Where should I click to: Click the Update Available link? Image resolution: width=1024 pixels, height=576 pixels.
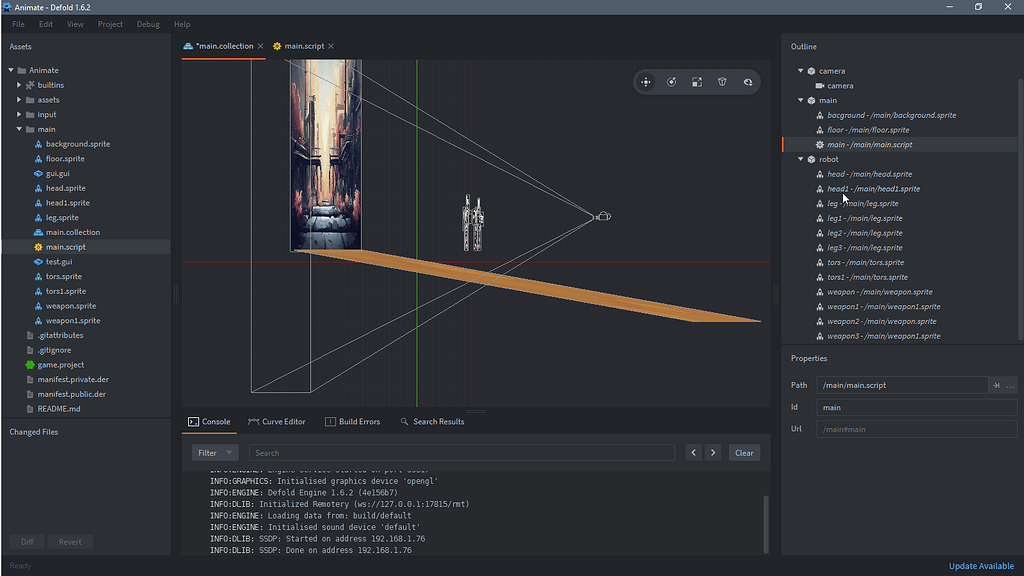point(981,565)
